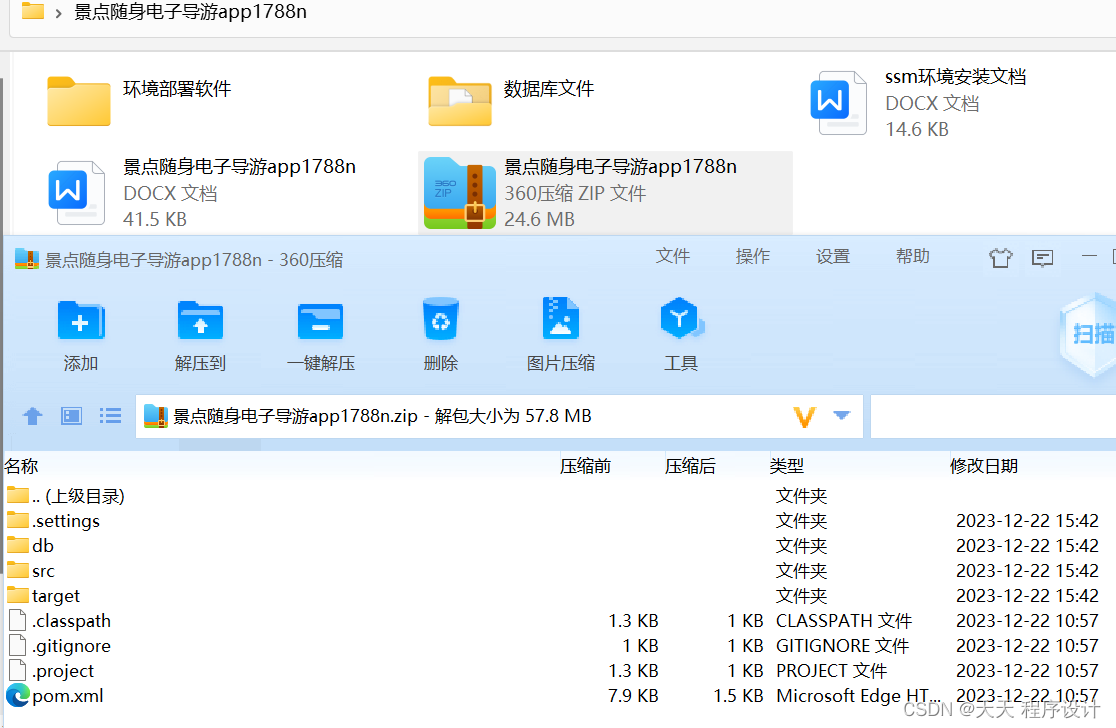The width and height of the screenshot is (1116, 728).
Task: Minimize the 360压缩 window
Action: pyautogui.click(x=1089, y=255)
